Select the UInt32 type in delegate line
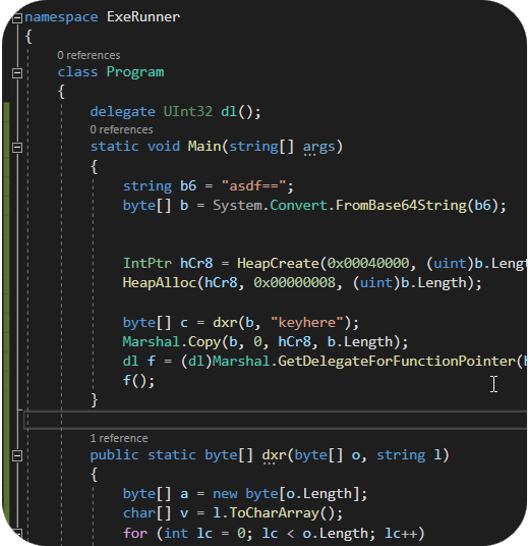The width and height of the screenshot is (529, 546). [188, 112]
